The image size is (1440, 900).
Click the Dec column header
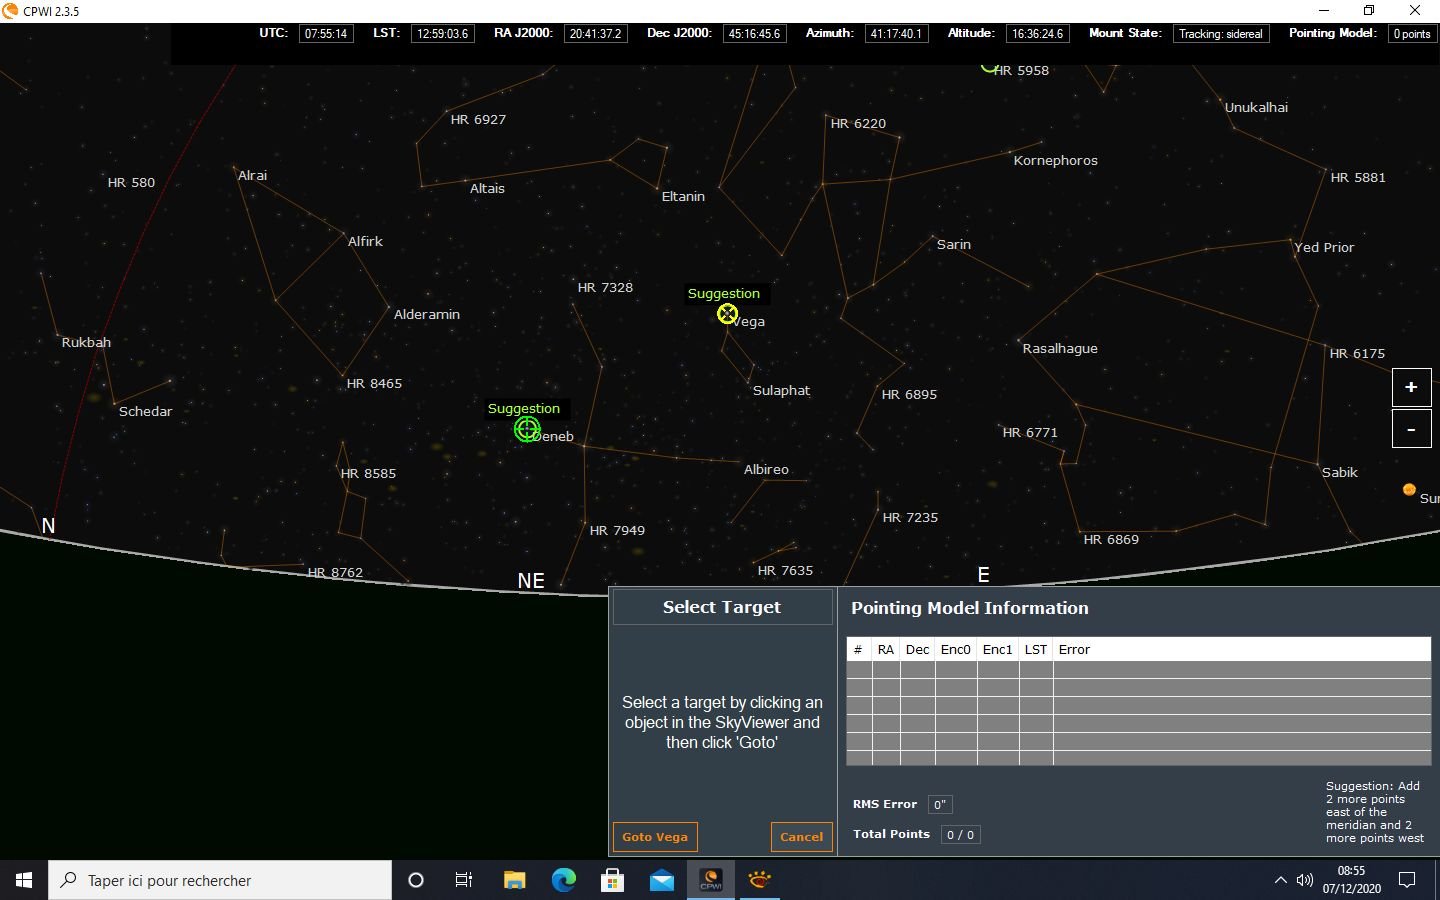tap(917, 650)
